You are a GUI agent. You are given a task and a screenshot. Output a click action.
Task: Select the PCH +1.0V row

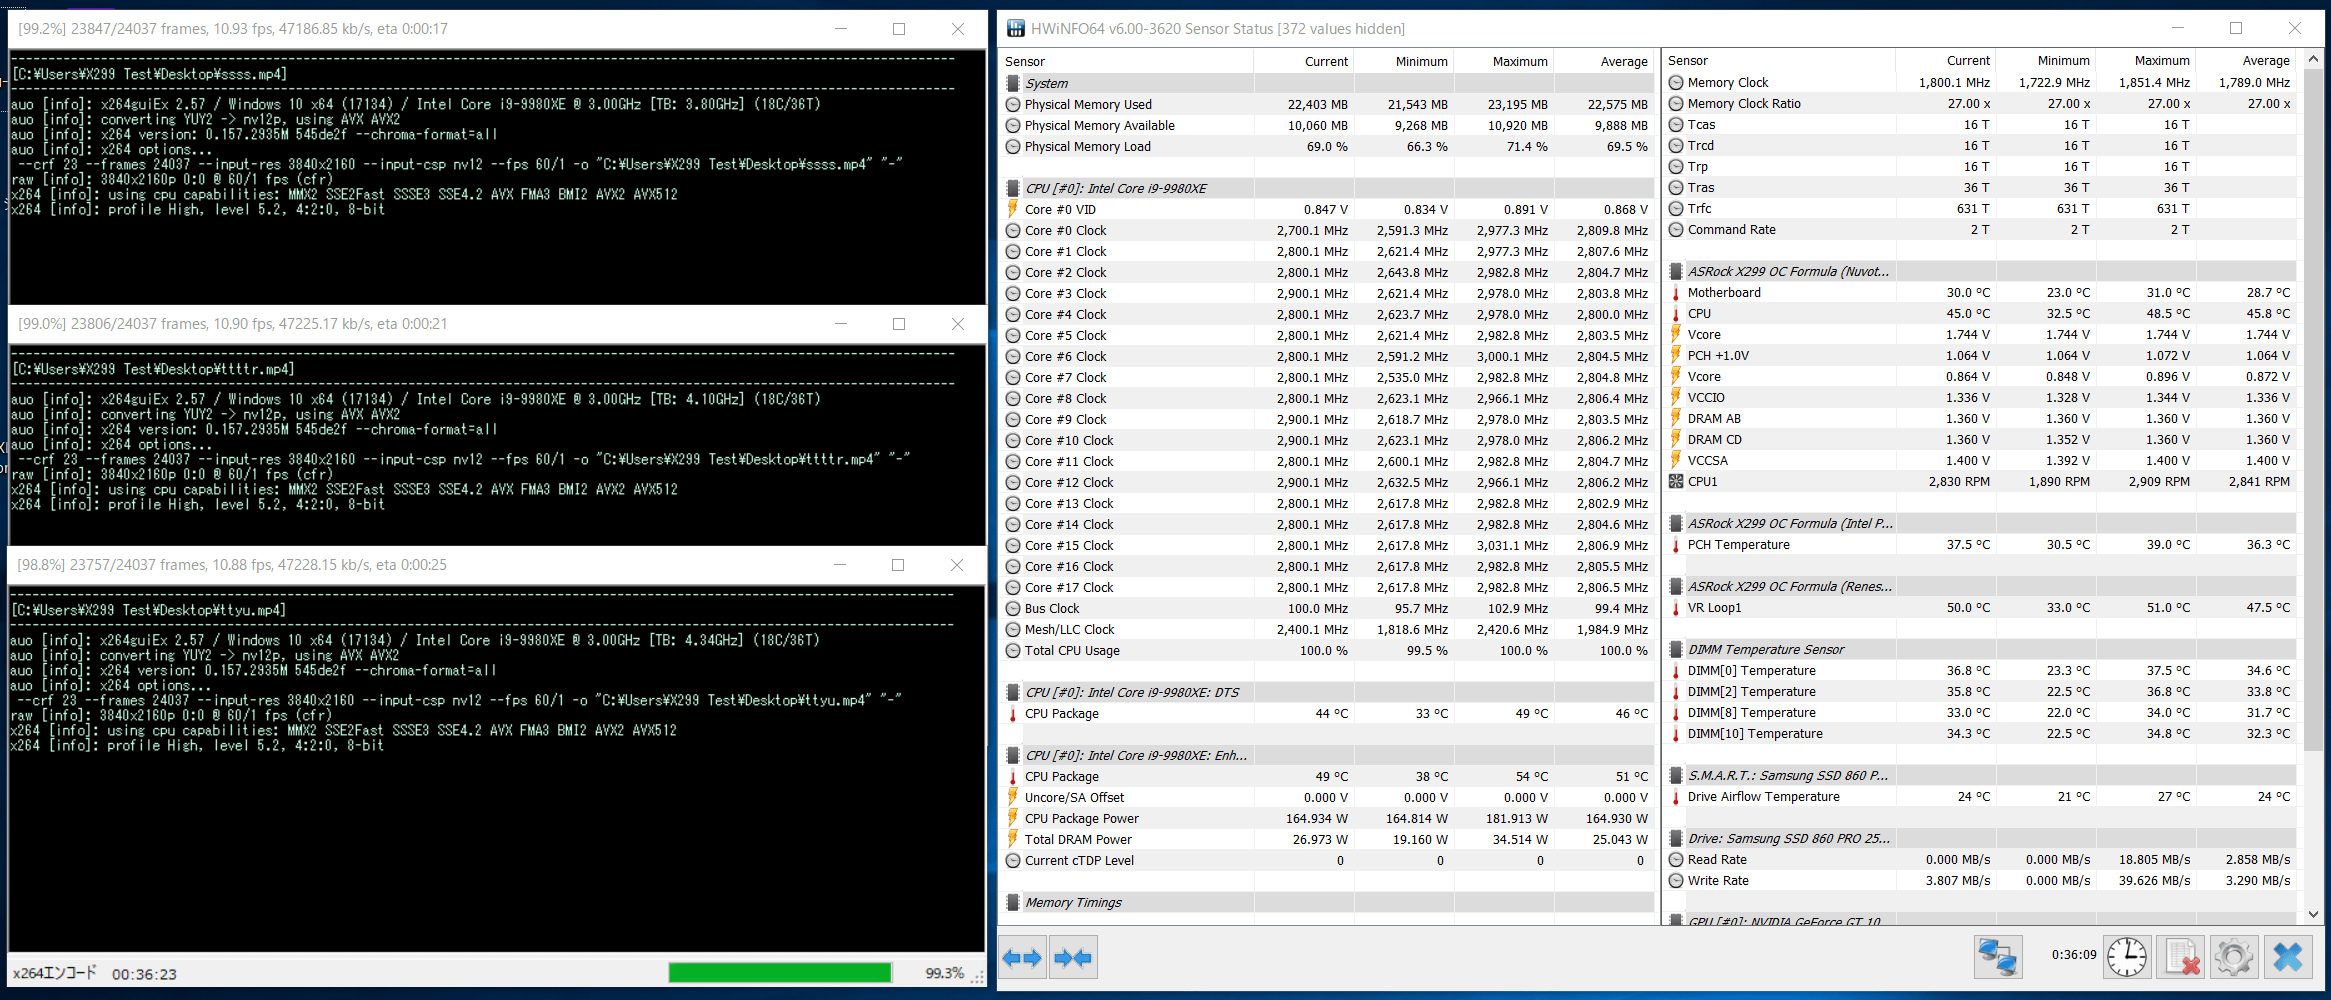(x=1980, y=355)
